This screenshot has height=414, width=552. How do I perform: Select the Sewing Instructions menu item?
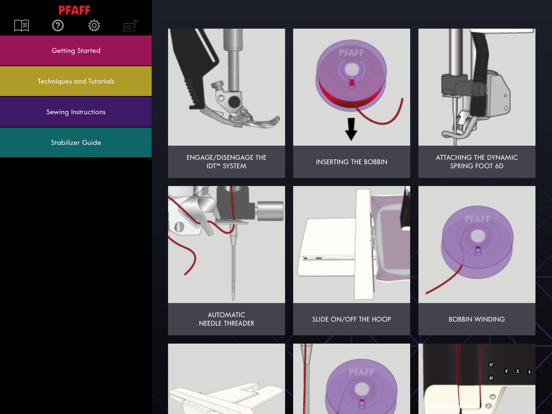(x=76, y=112)
